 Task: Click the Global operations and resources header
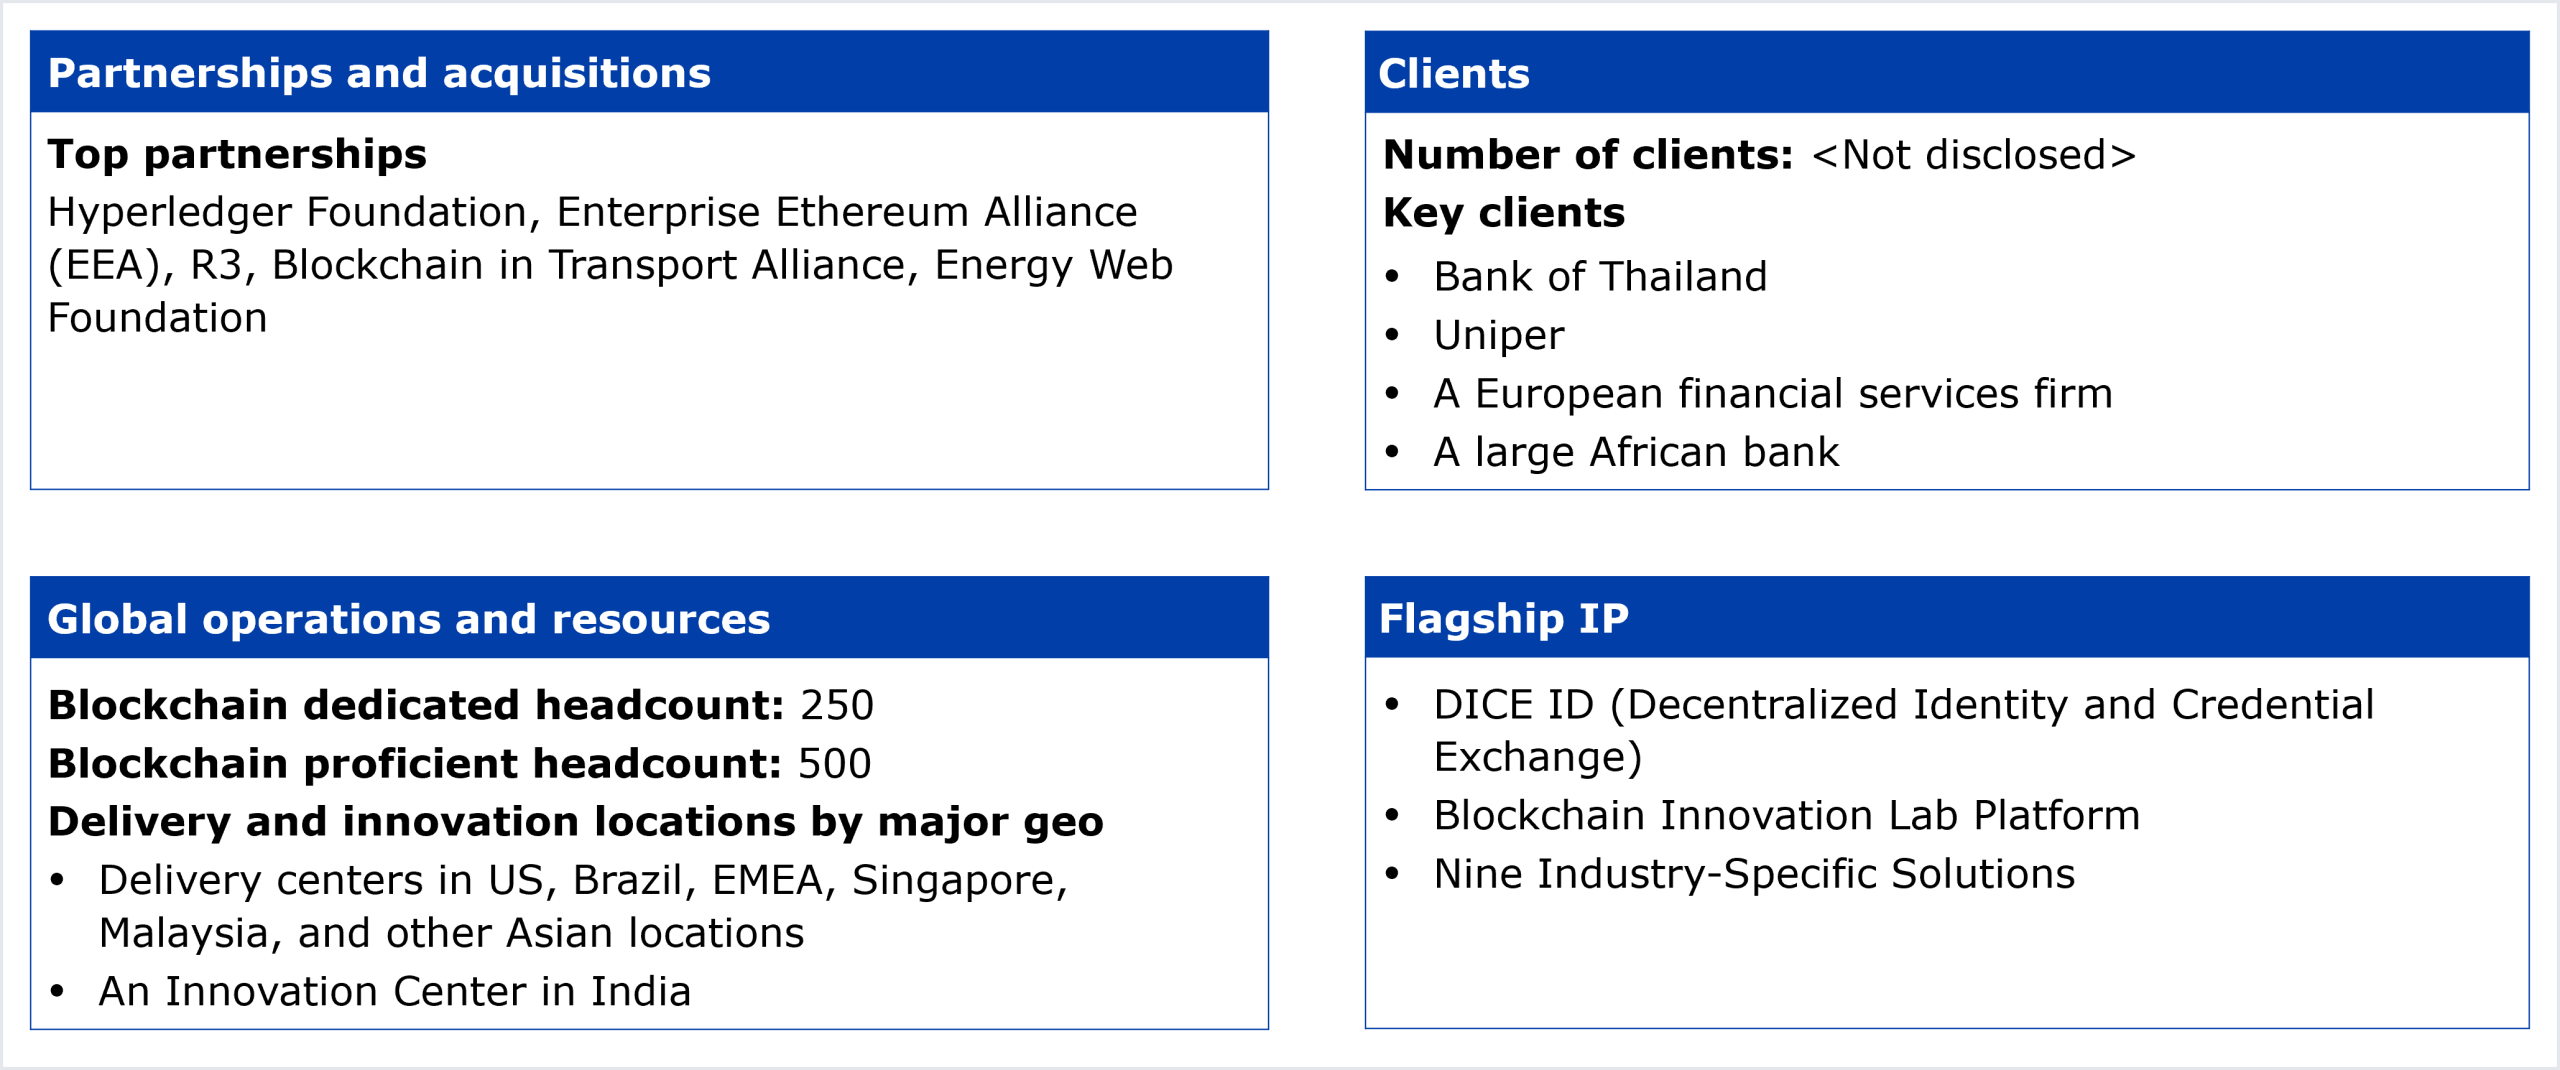pos(408,619)
